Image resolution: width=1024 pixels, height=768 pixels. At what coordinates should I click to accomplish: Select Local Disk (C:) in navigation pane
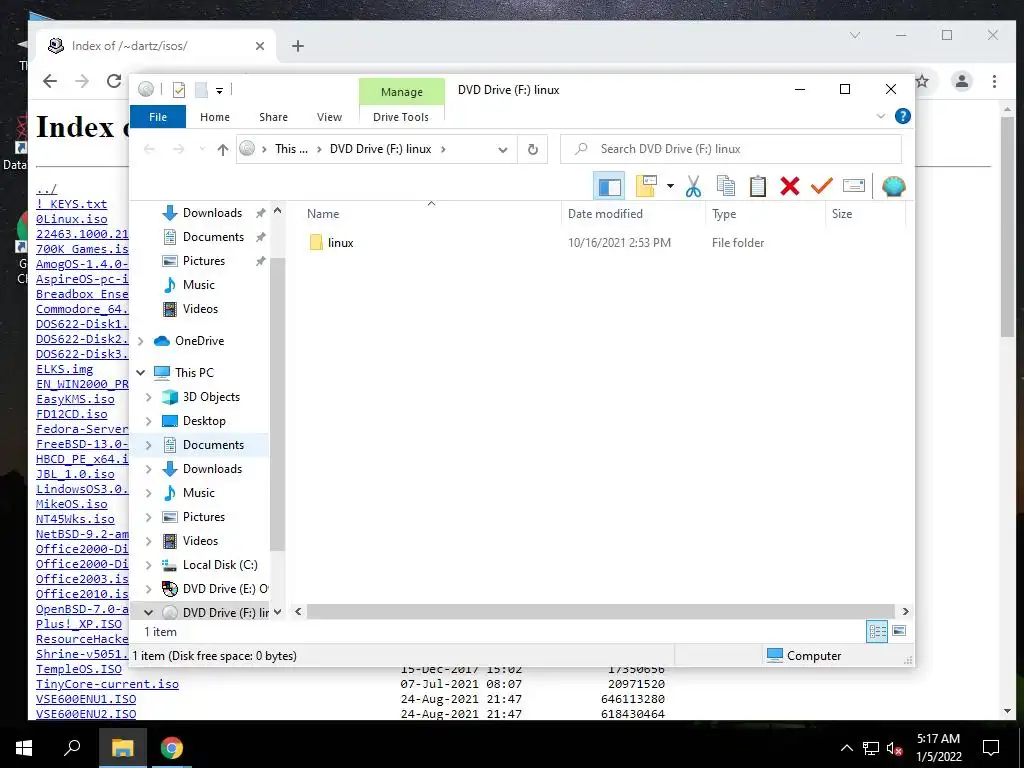(219, 564)
